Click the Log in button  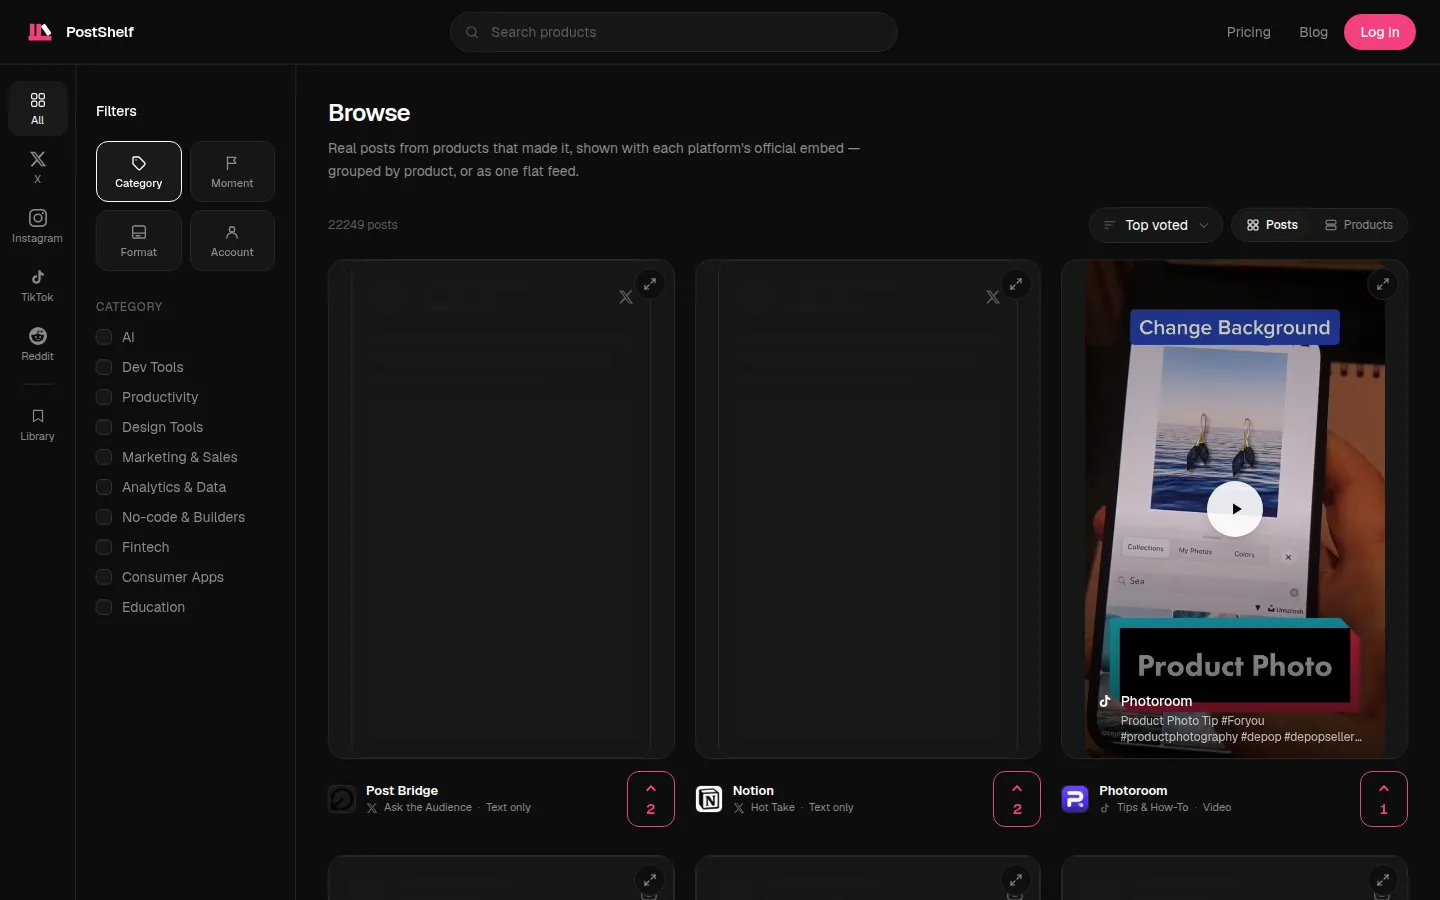(x=1380, y=32)
